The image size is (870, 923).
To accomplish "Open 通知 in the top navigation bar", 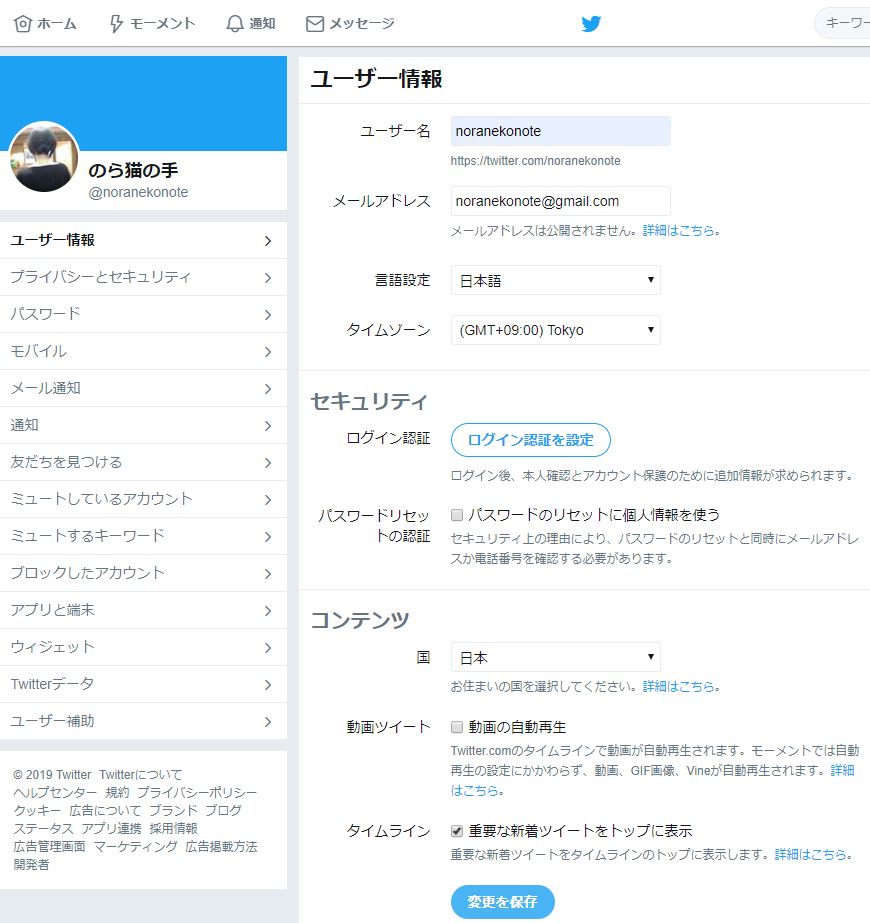I will [x=251, y=24].
